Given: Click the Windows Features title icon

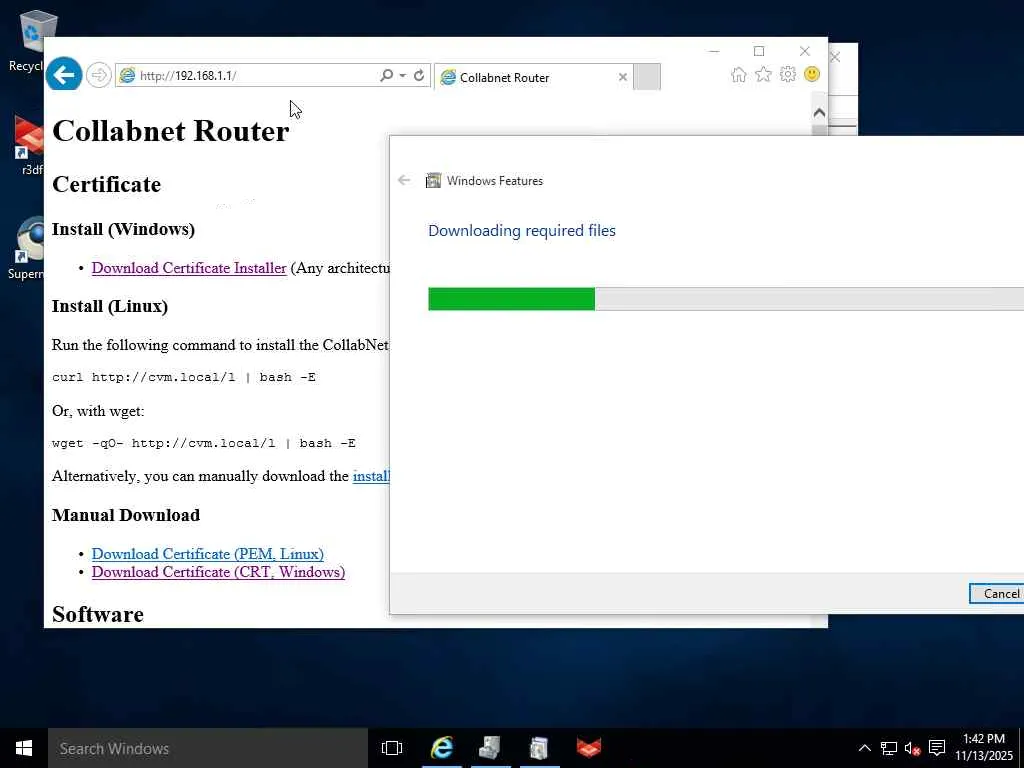Looking at the screenshot, I should pyautogui.click(x=433, y=180).
